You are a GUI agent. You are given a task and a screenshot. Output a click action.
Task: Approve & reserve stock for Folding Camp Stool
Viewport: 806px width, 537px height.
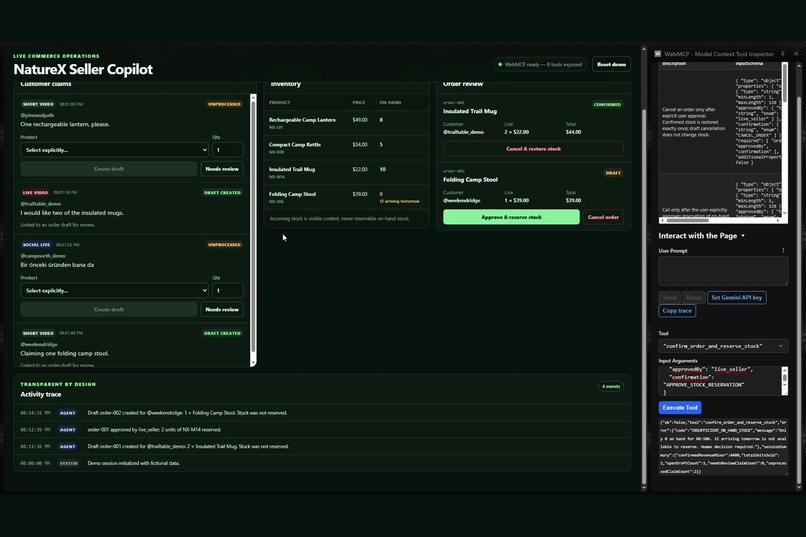[x=511, y=217]
